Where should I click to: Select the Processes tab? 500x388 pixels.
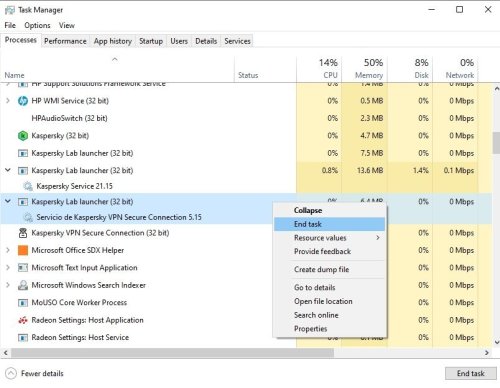pos(21,40)
